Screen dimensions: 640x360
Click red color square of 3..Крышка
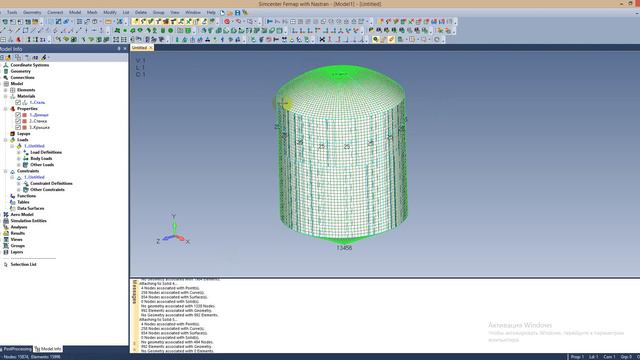pyautogui.click(x=24, y=127)
